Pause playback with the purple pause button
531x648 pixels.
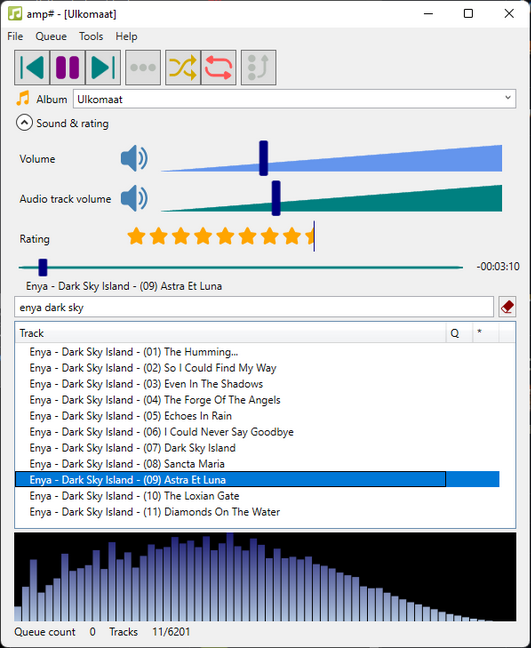click(x=68, y=67)
